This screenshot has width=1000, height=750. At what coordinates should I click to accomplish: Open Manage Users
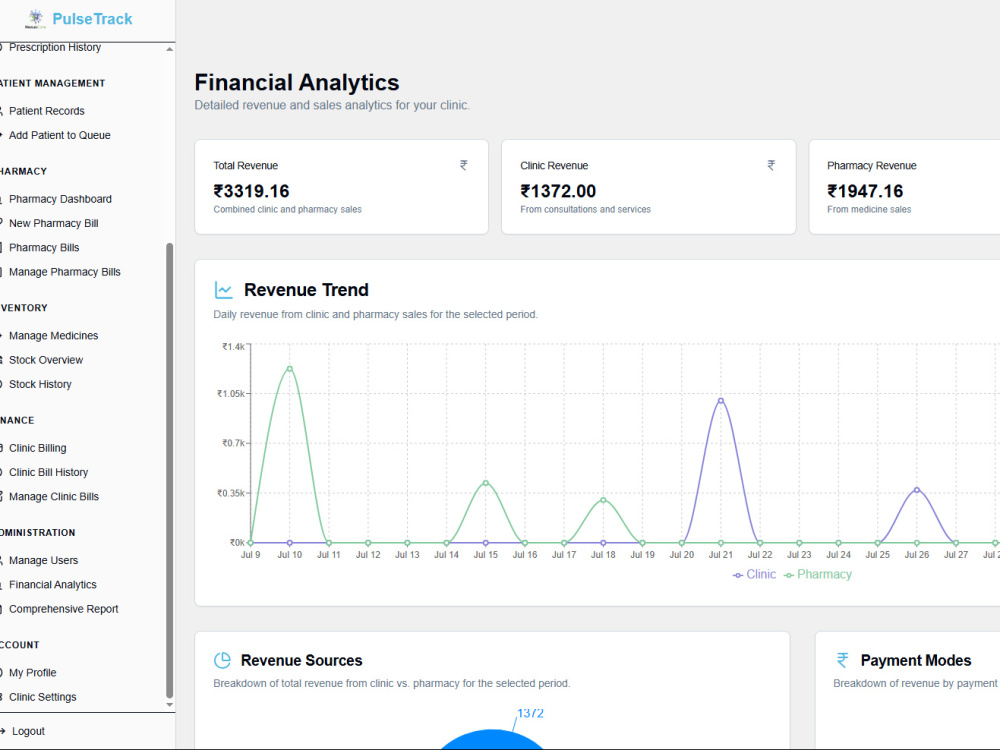coord(43,560)
